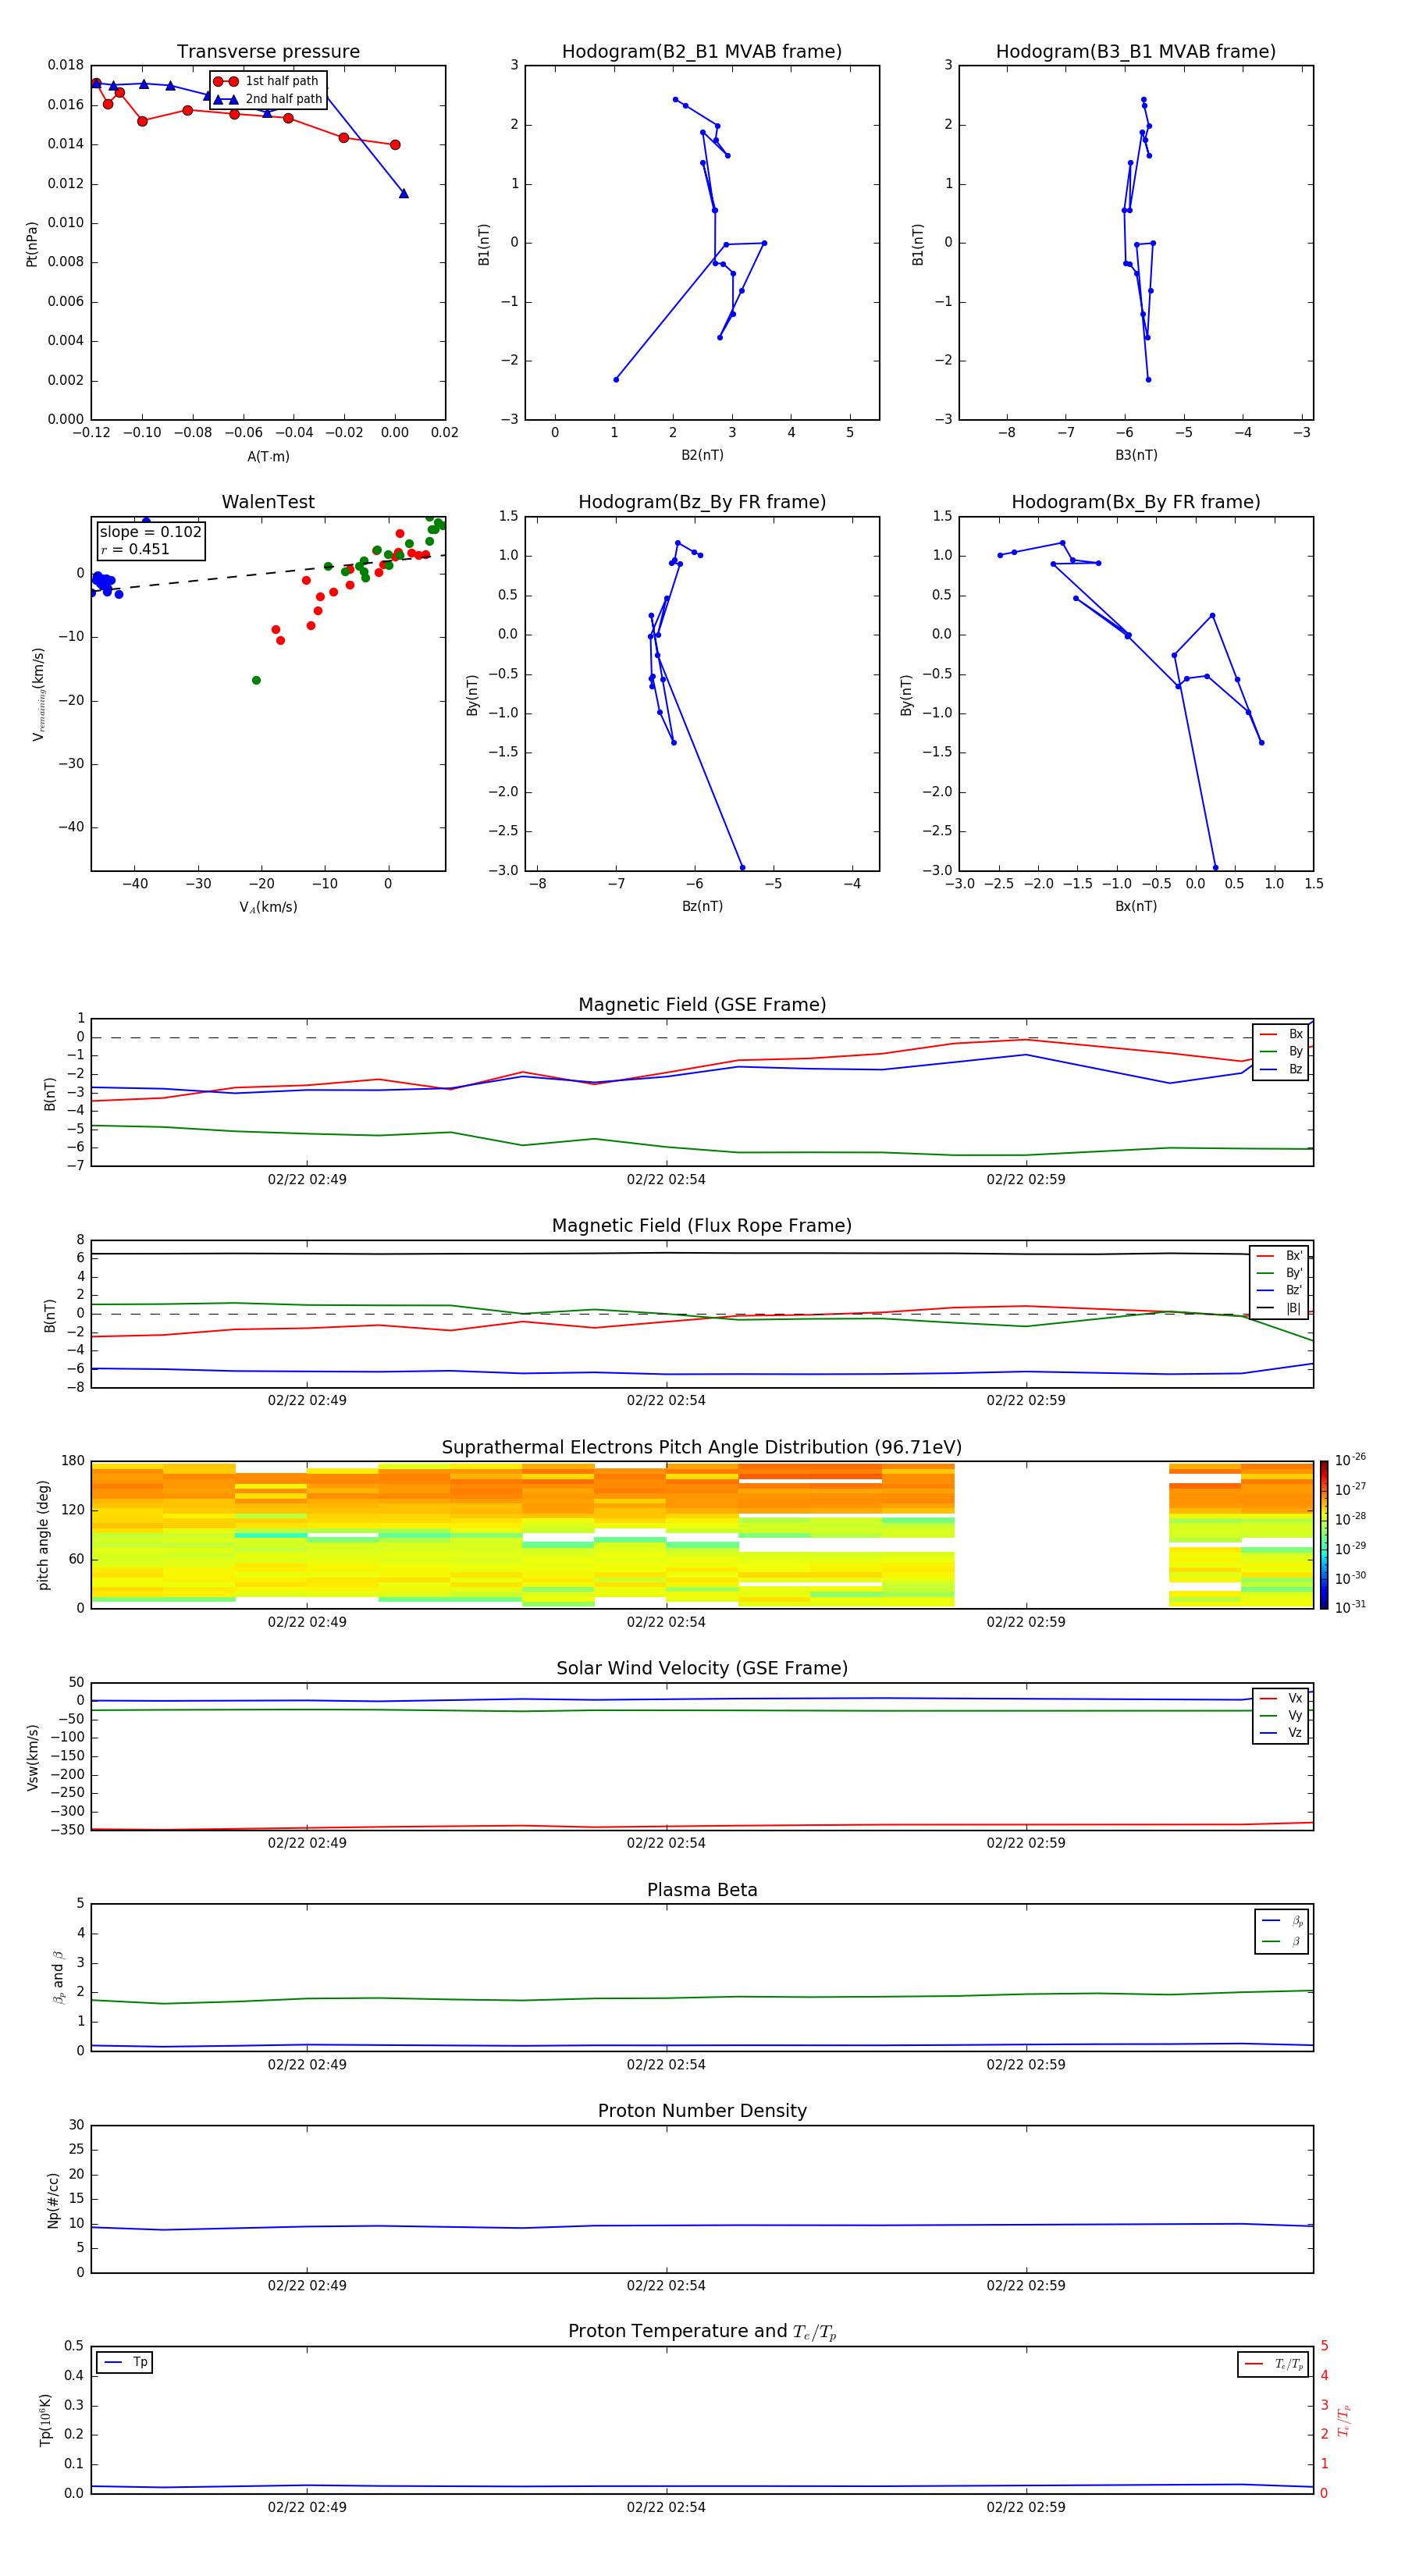1405x2576 pixels.
Task: Click the 02/22 02:59 tick label under the Plasma Beta plot
Action: click(1025, 2065)
